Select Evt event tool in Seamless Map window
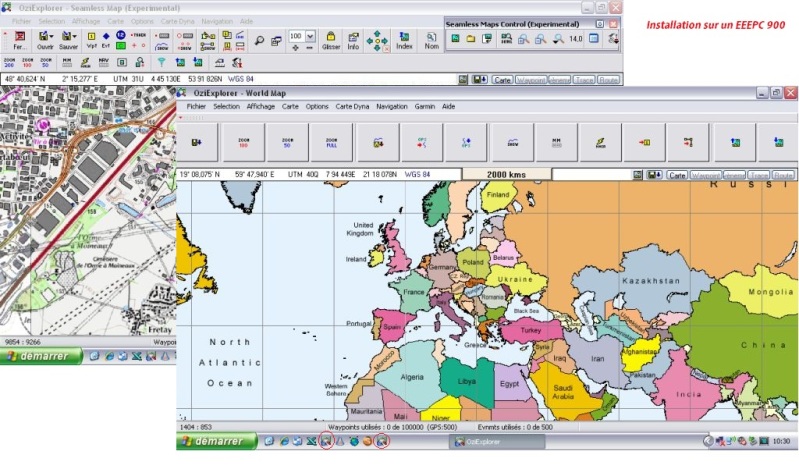 click(x=106, y=40)
